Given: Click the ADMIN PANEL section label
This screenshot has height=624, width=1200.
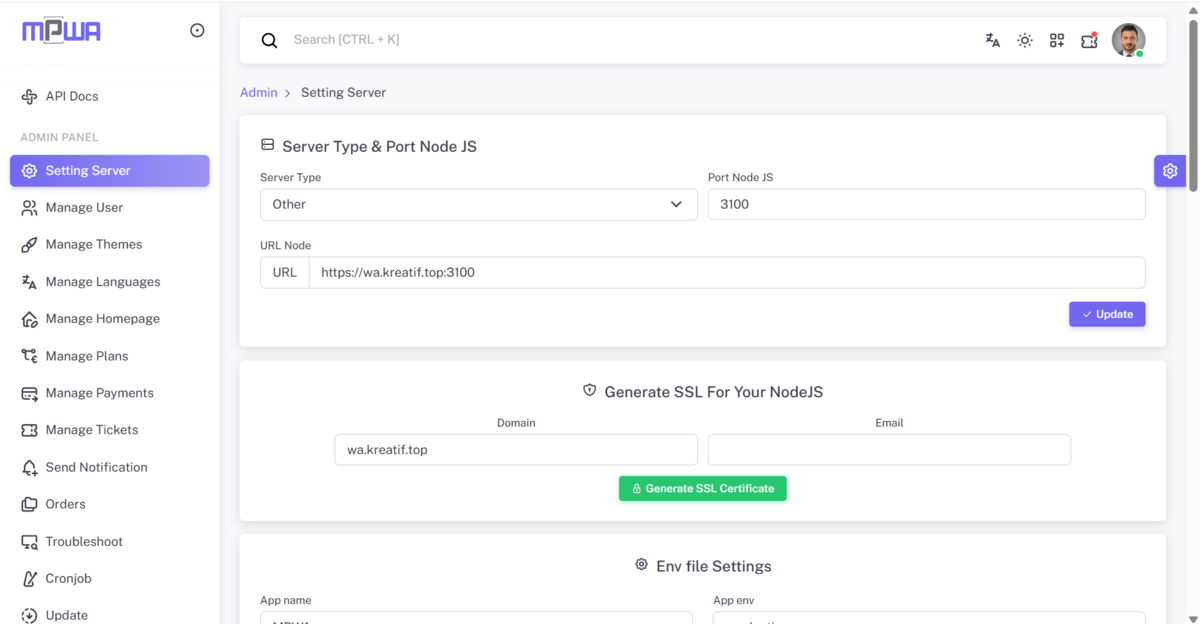Looking at the screenshot, I should [59, 138].
